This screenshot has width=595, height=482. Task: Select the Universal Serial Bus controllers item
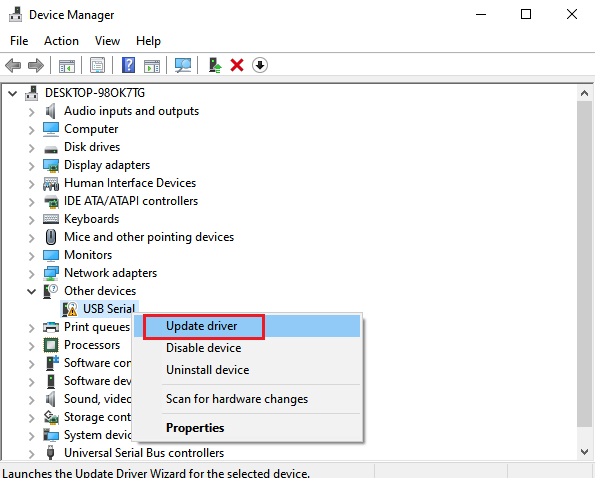click(144, 453)
